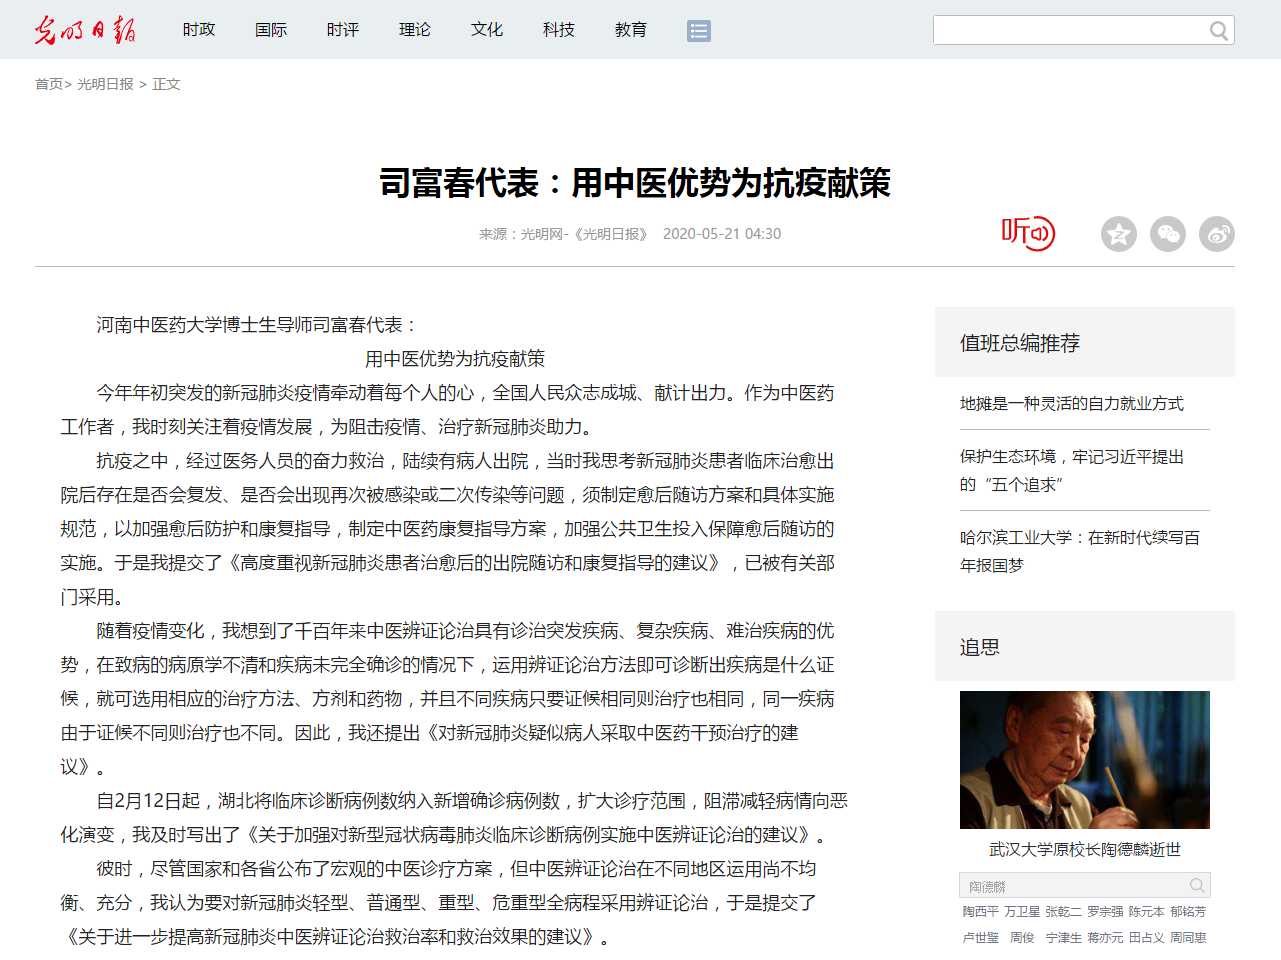The width and height of the screenshot is (1281, 960).
Task: Click the red 听 listen audio icon
Action: tap(1028, 233)
